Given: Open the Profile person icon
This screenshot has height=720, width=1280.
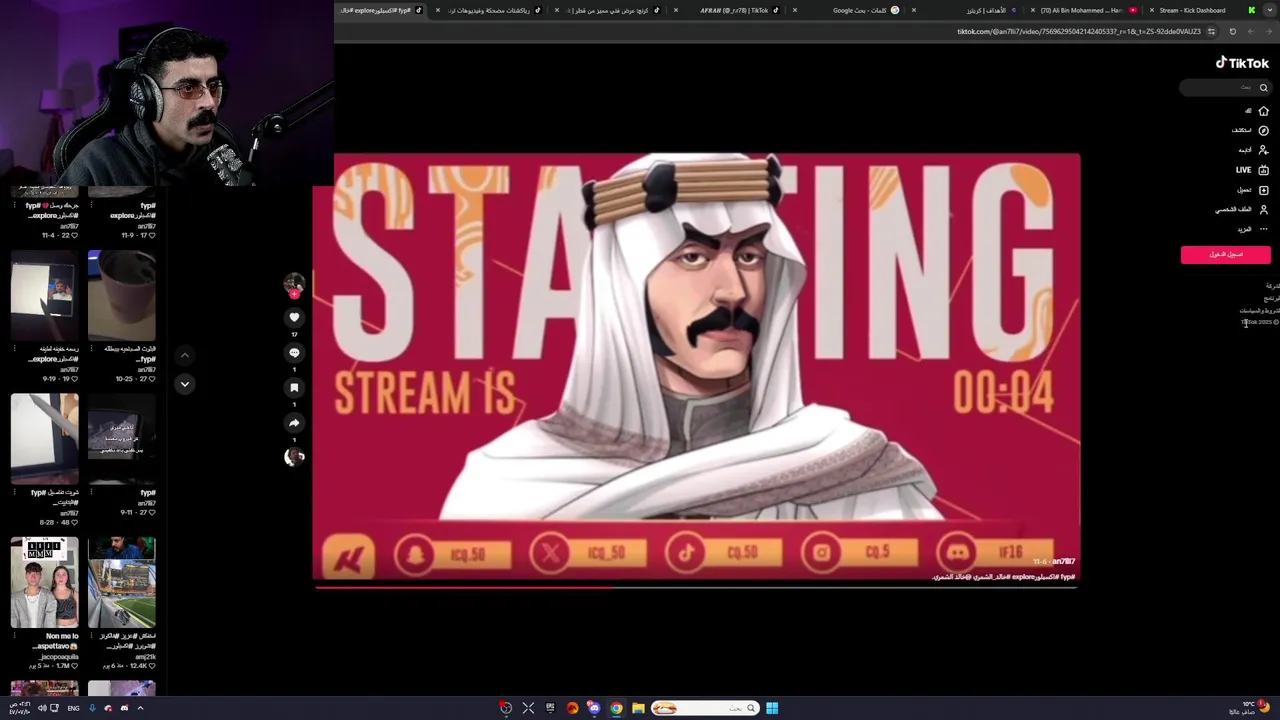Looking at the screenshot, I should (1263, 209).
